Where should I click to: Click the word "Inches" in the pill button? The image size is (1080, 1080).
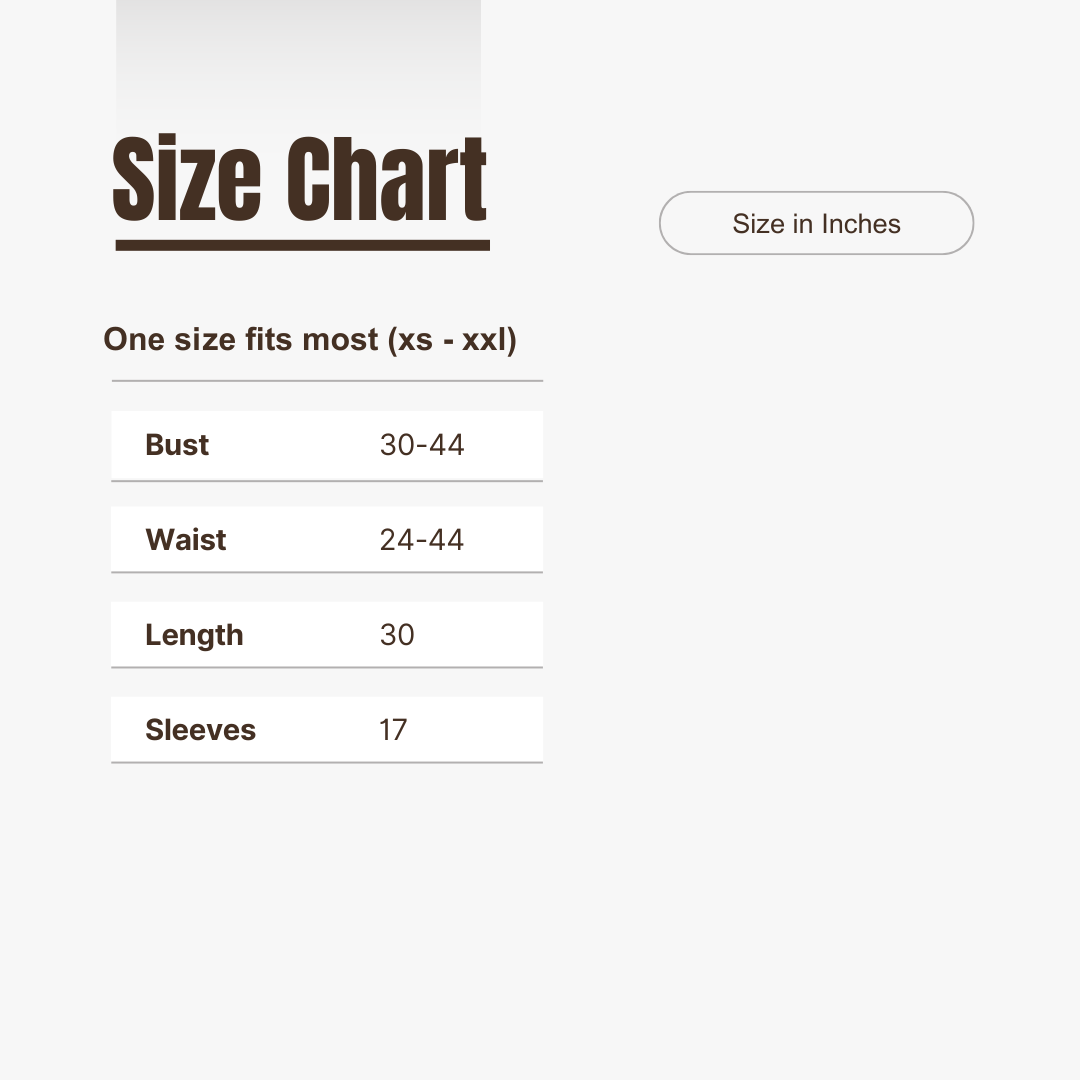click(x=860, y=224)
